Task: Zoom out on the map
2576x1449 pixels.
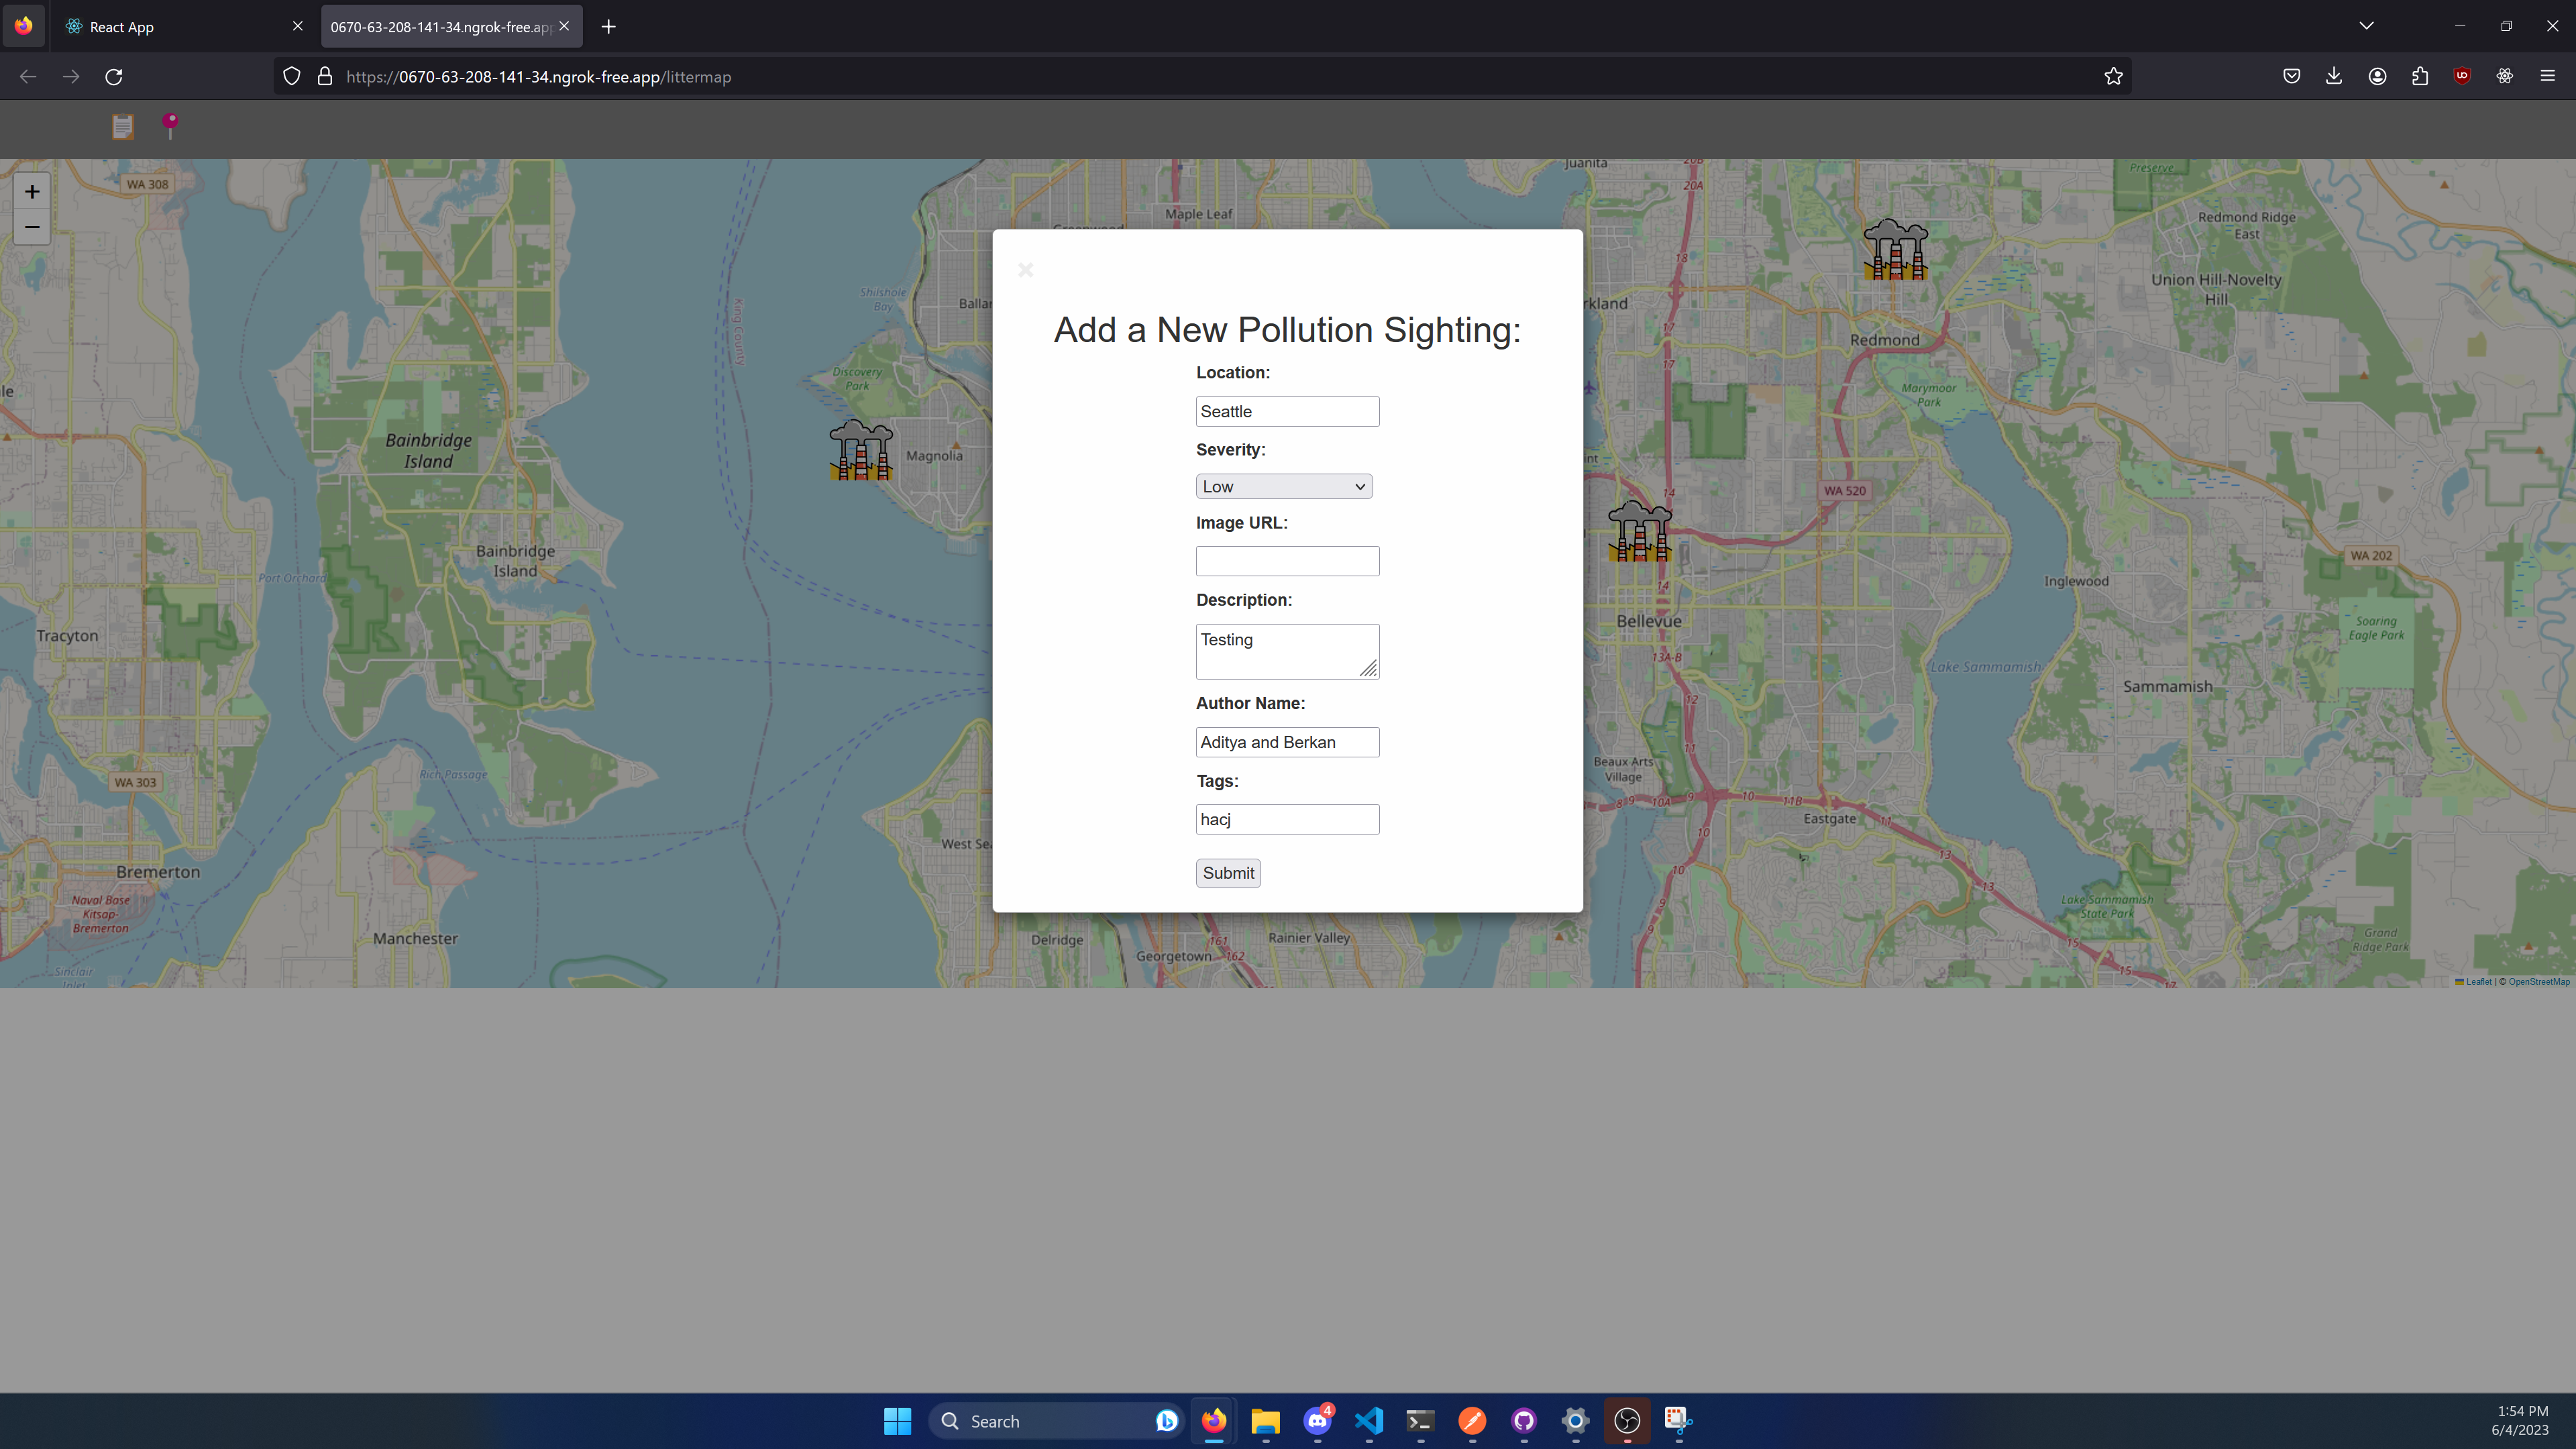Action: [32, 227]
